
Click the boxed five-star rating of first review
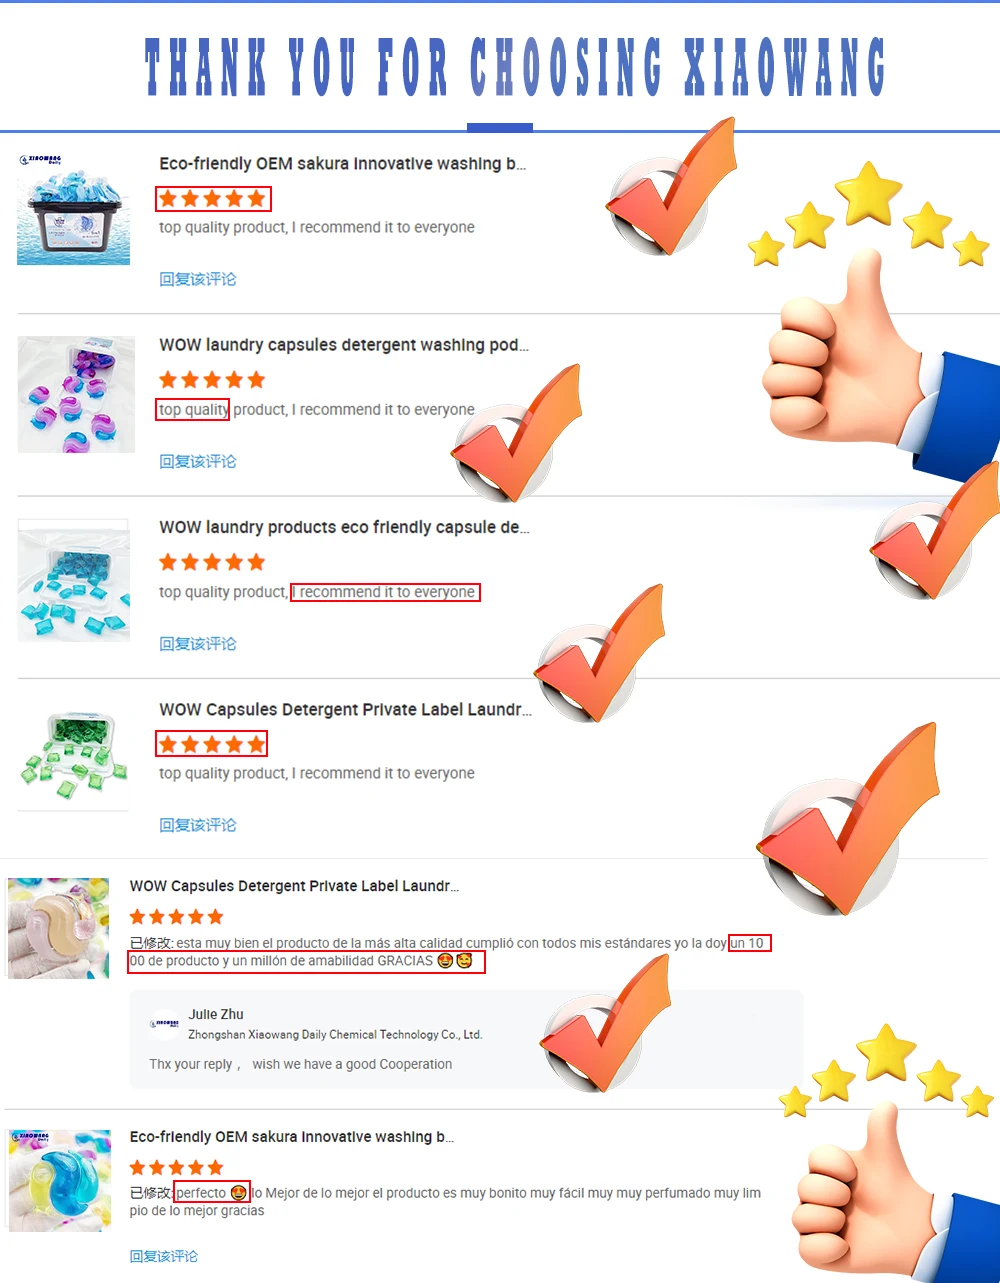pos(213,198)
